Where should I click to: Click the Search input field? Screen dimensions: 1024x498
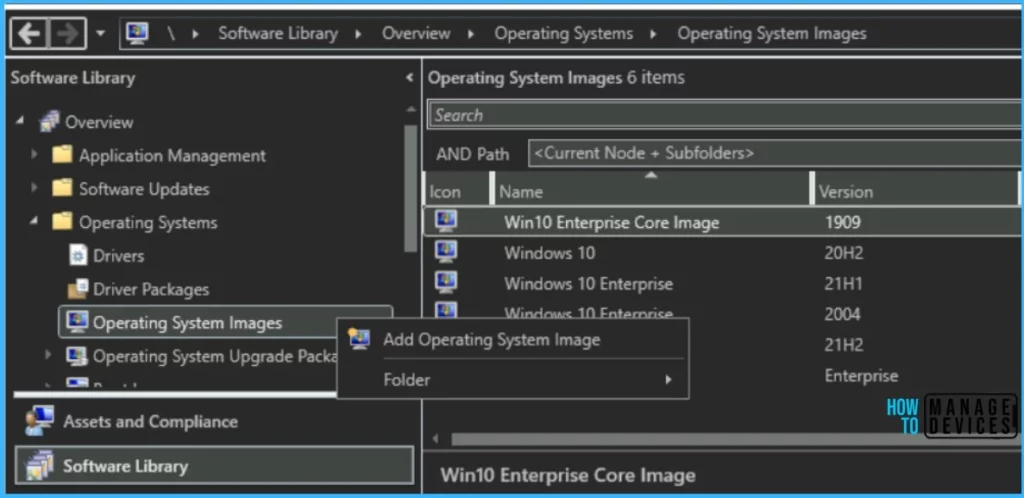coord(726,115)
